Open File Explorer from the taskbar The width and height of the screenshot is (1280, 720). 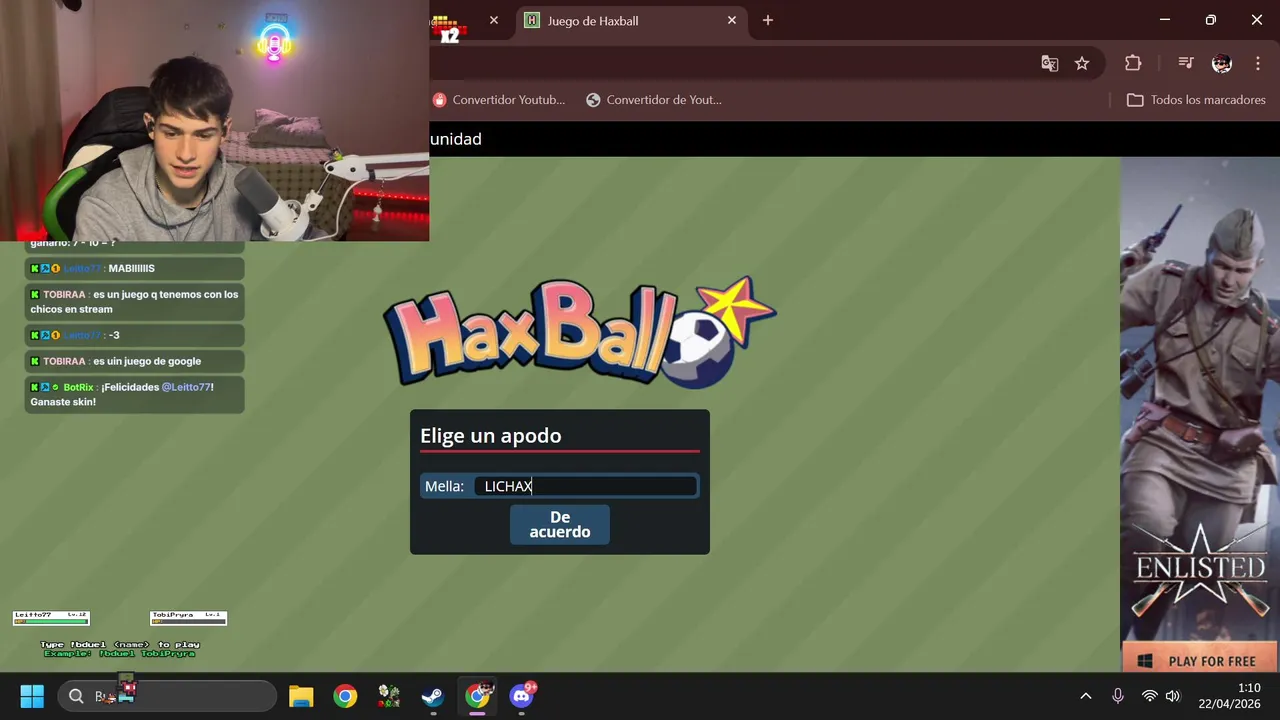click(301, 696)
